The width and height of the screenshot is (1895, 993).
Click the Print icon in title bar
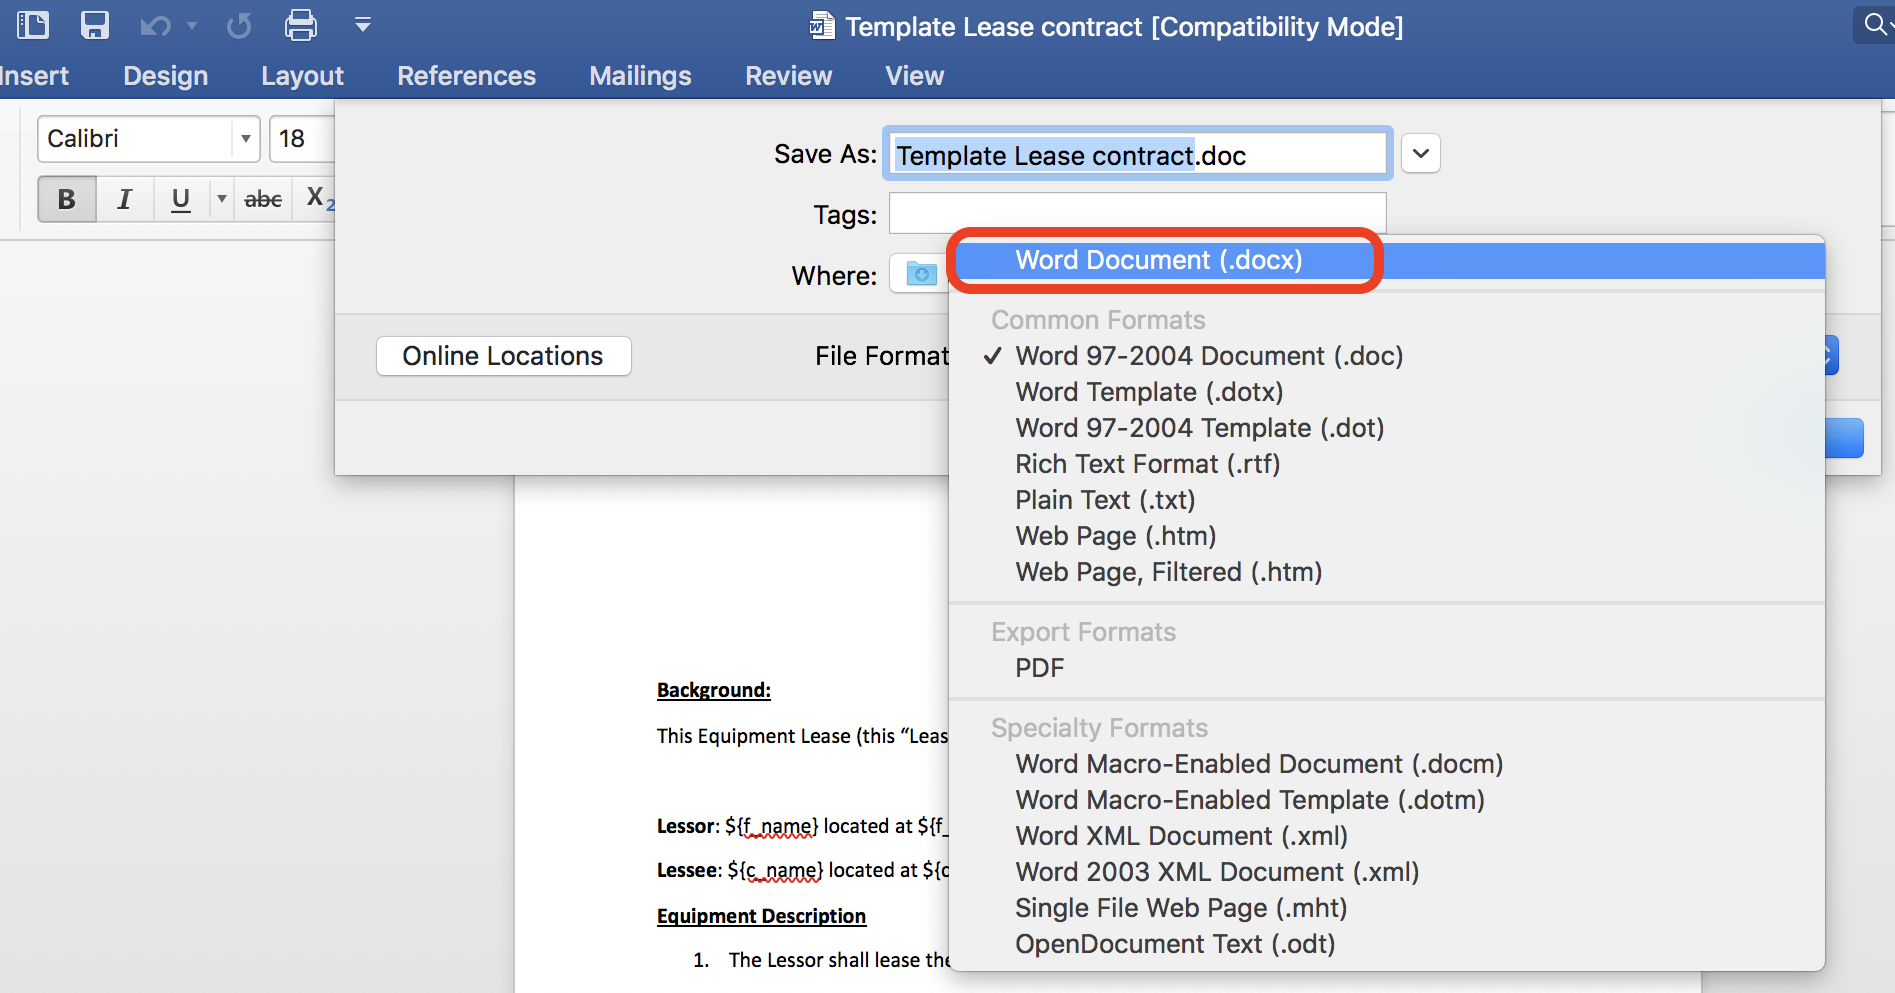(300, 25)
